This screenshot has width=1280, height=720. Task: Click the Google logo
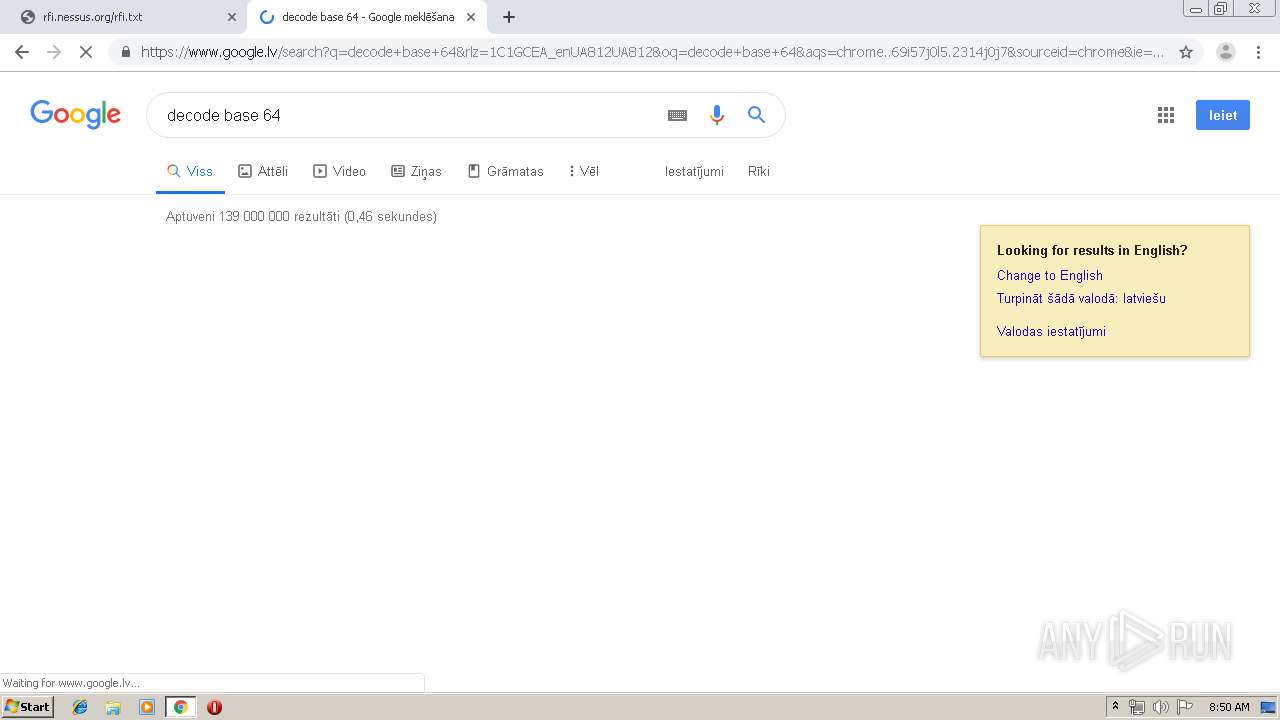[x=75, y=114]
